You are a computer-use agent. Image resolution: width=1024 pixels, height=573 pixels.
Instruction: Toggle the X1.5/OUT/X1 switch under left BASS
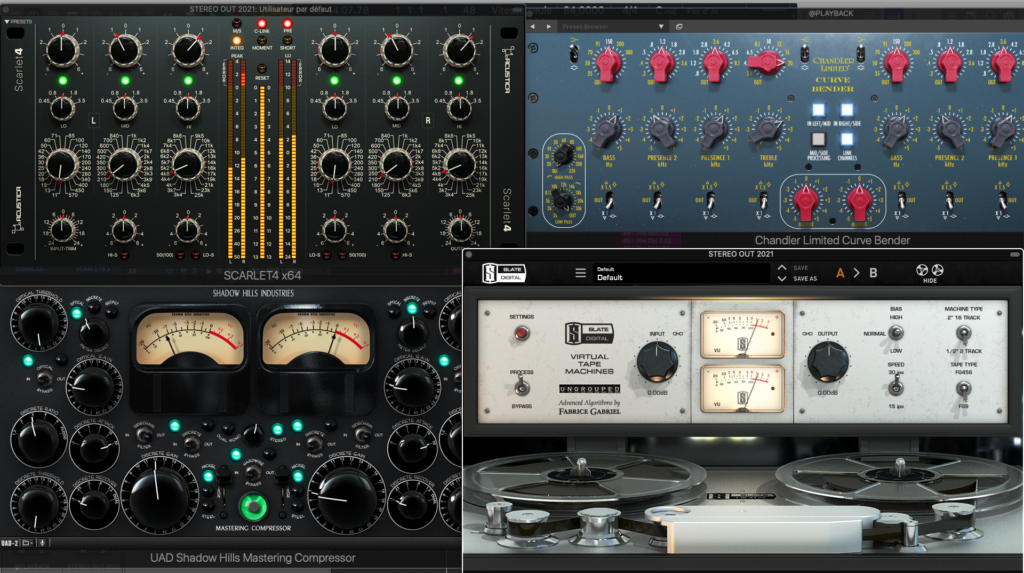pos(607,200)
